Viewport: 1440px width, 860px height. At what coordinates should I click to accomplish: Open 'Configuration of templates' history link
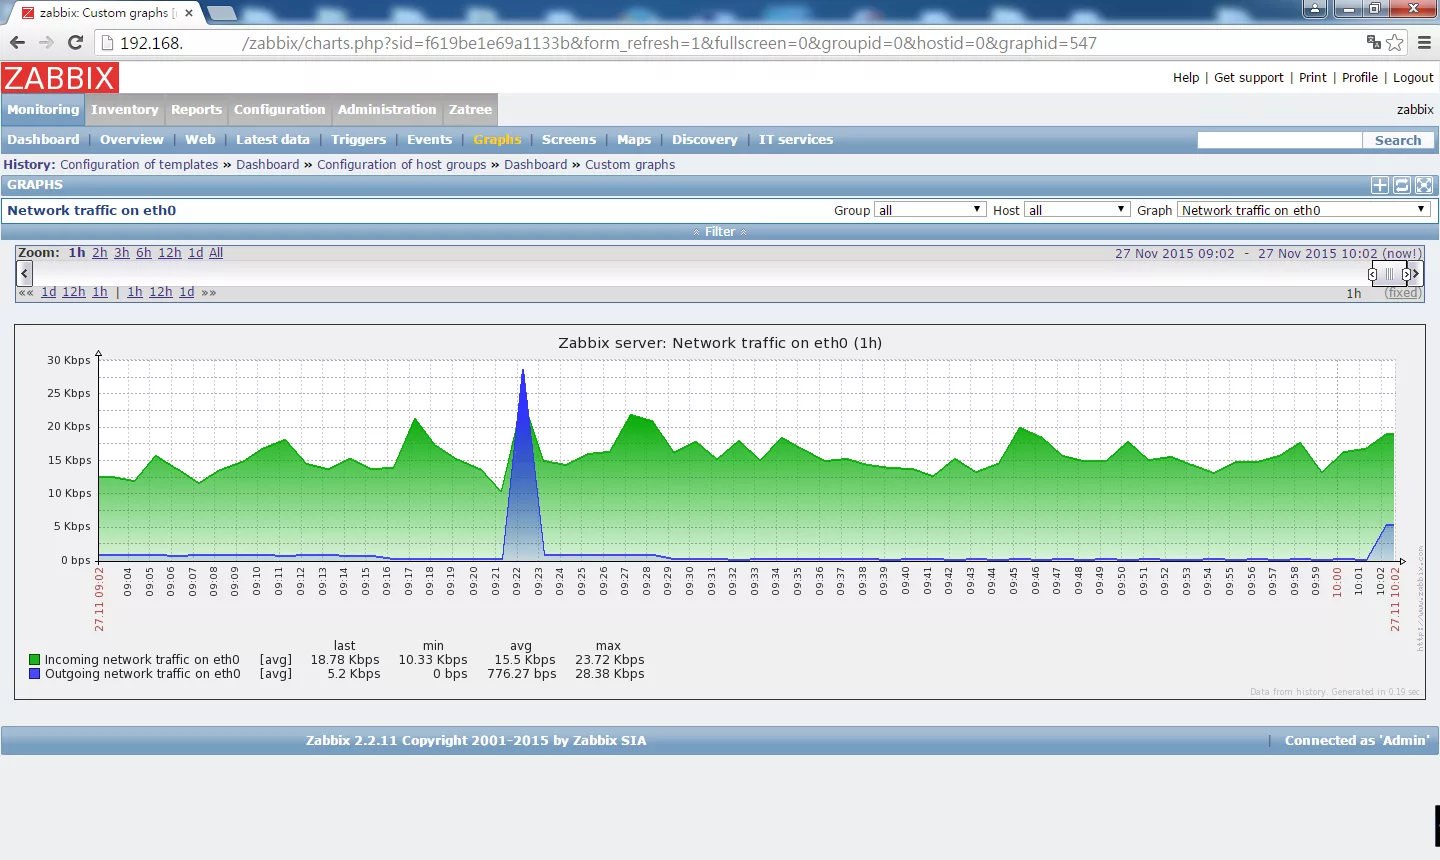click(x=139, y=165)
